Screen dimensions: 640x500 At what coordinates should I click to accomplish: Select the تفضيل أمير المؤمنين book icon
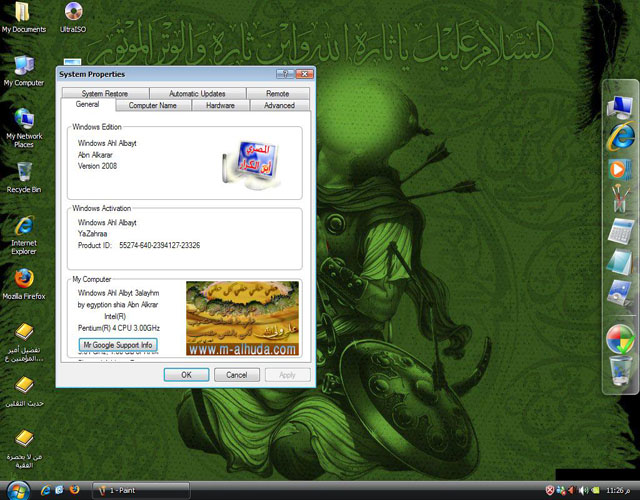[x=24, y=342]
